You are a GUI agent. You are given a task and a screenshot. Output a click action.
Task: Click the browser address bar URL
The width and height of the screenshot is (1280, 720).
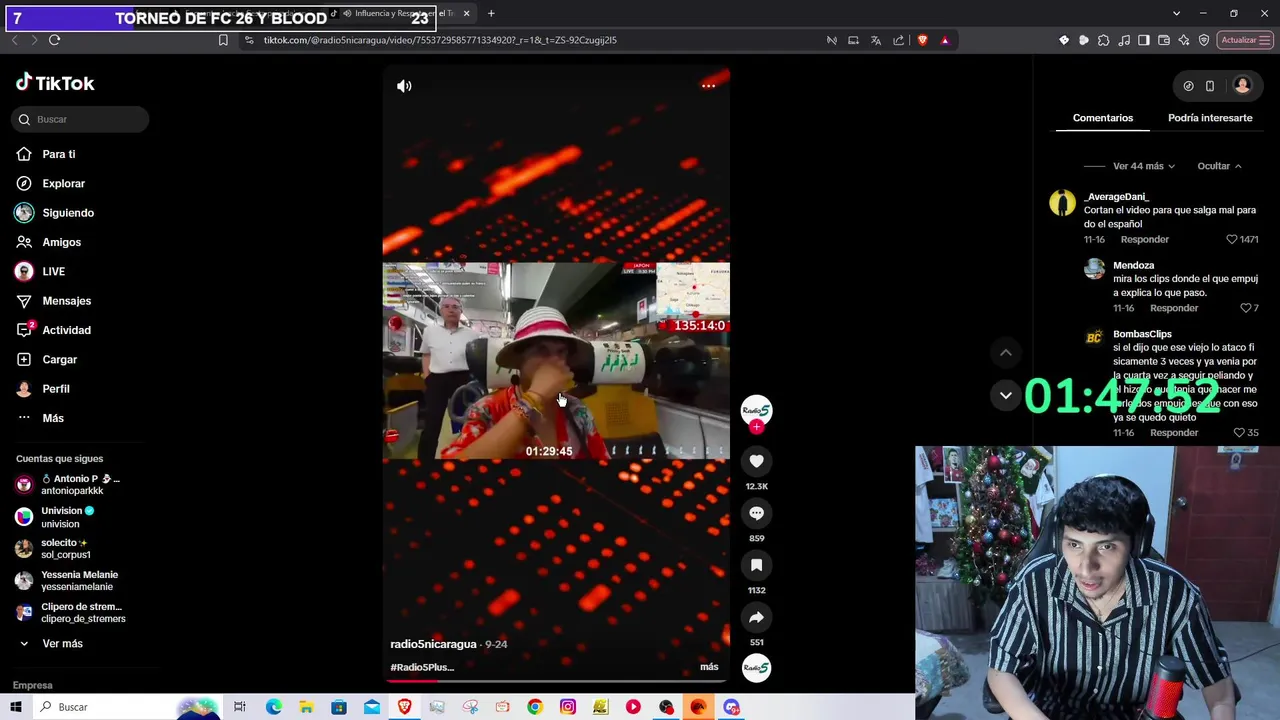[440, 40]
